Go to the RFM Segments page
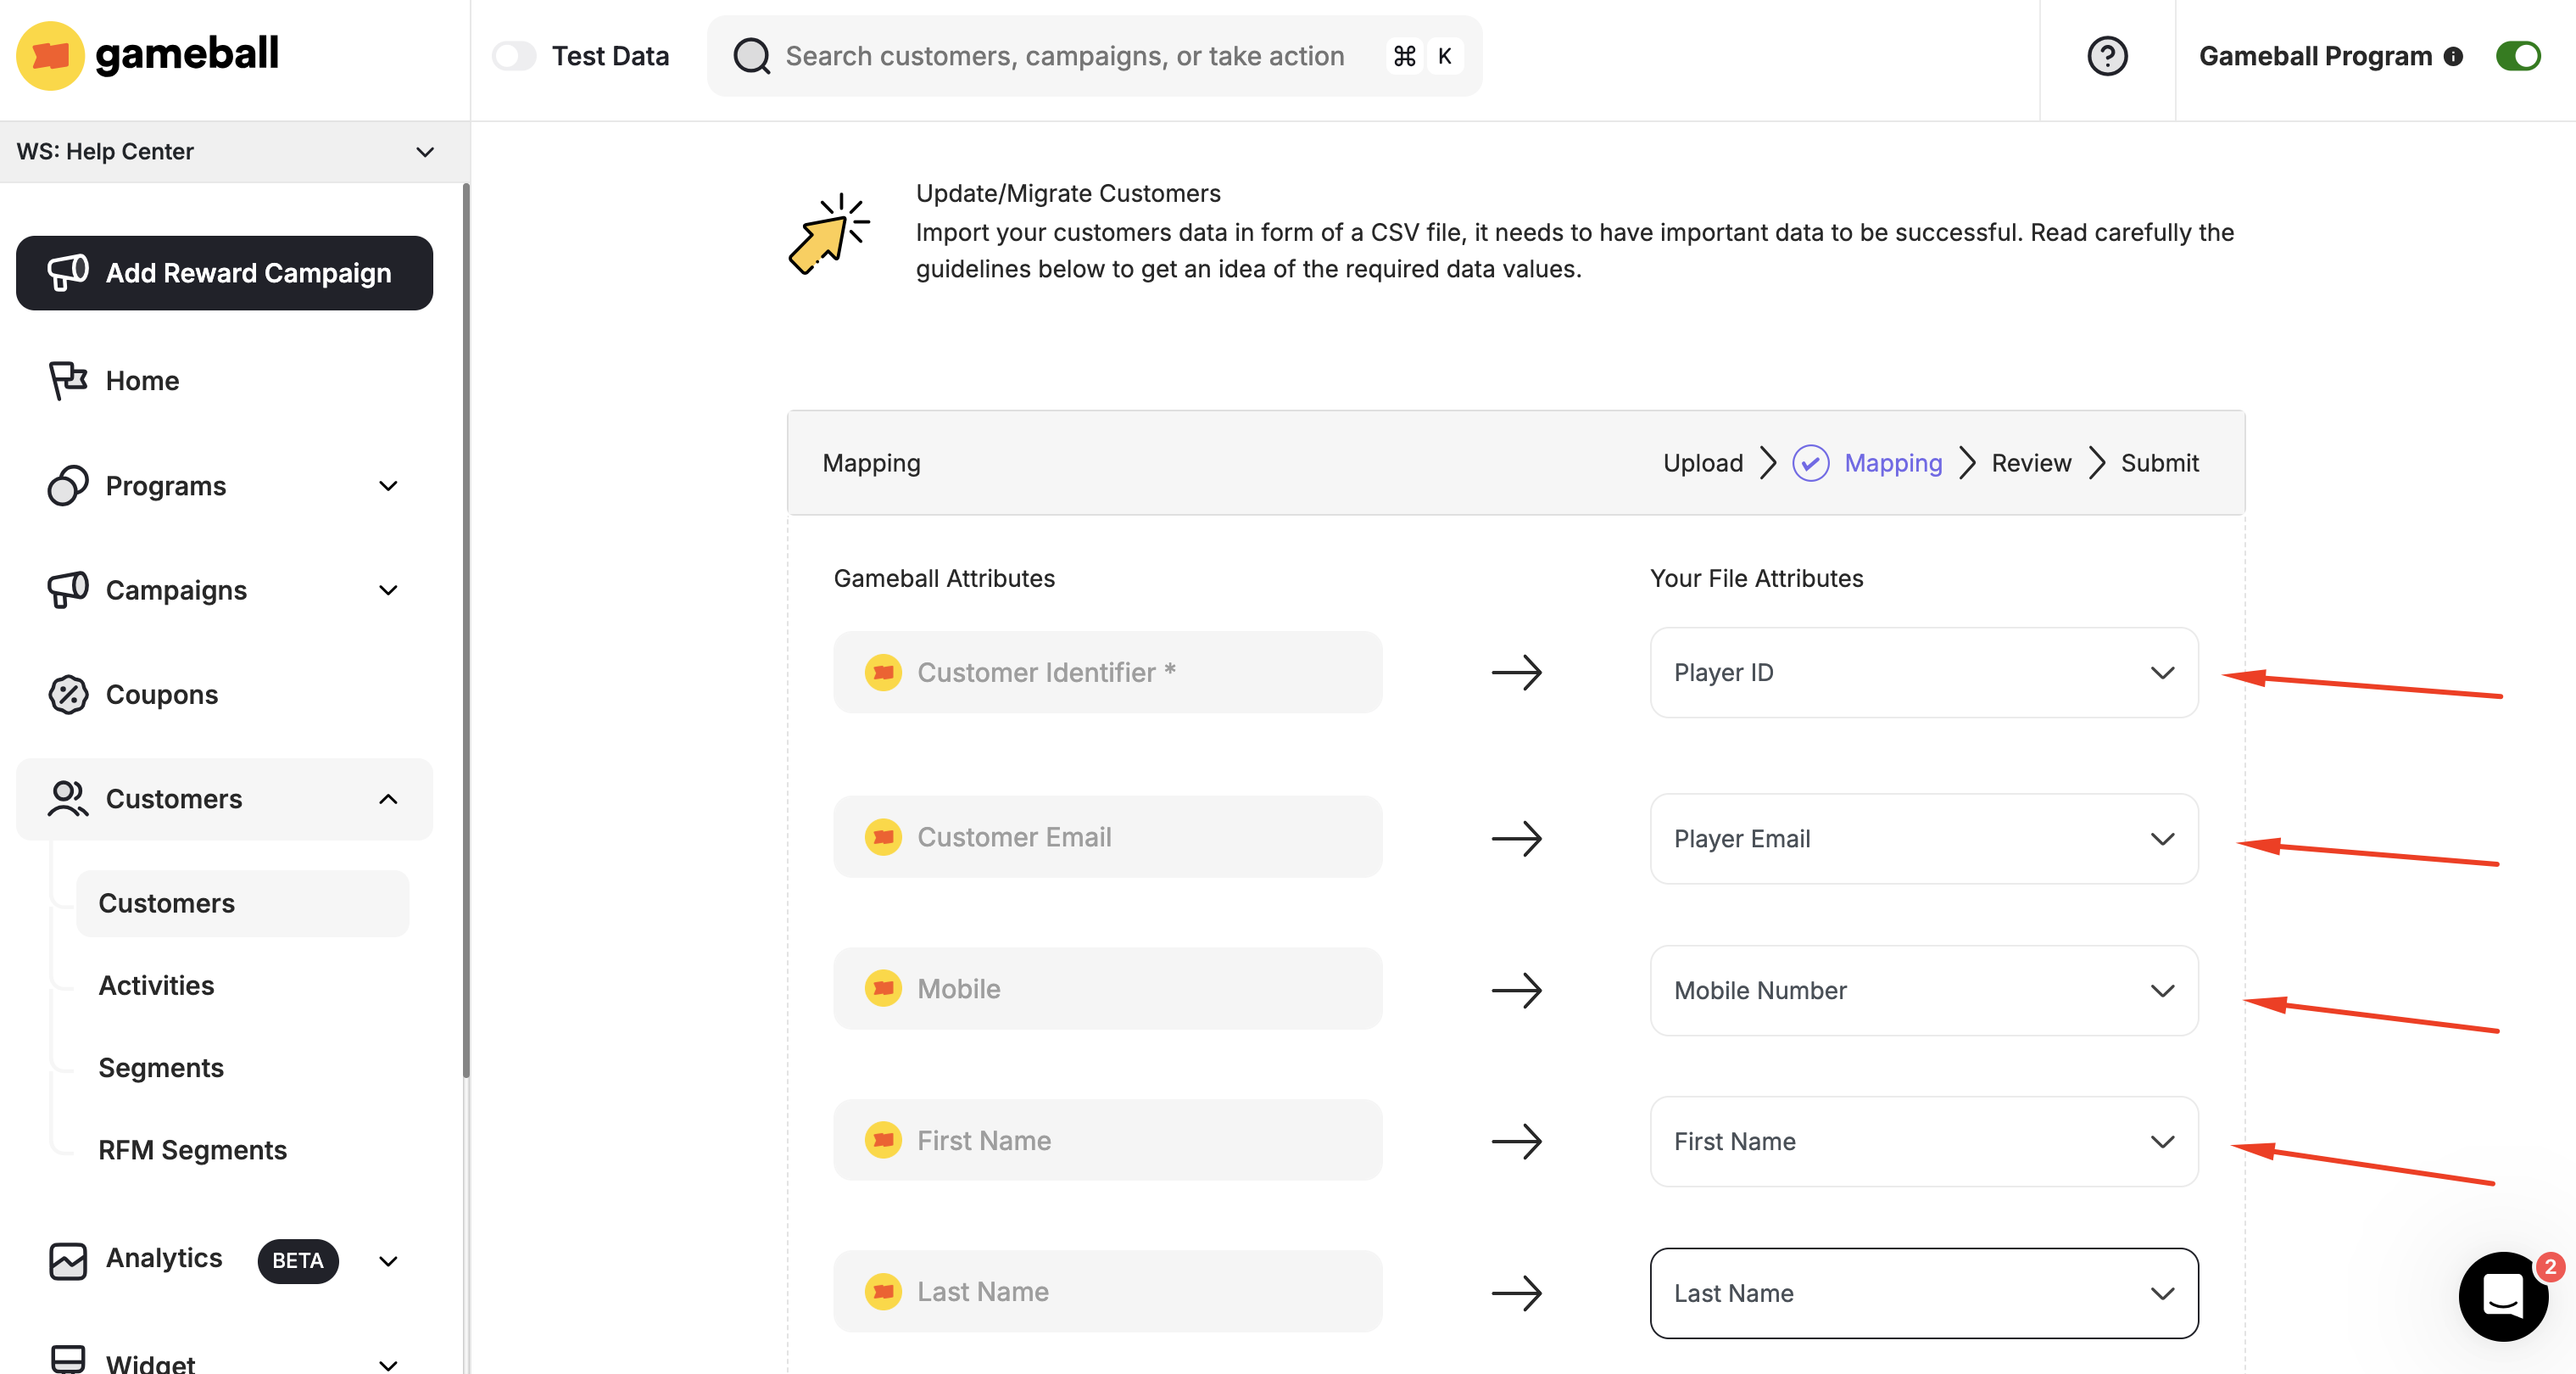Viewport: 2576px width, 1374px height. click(192, 1150)
